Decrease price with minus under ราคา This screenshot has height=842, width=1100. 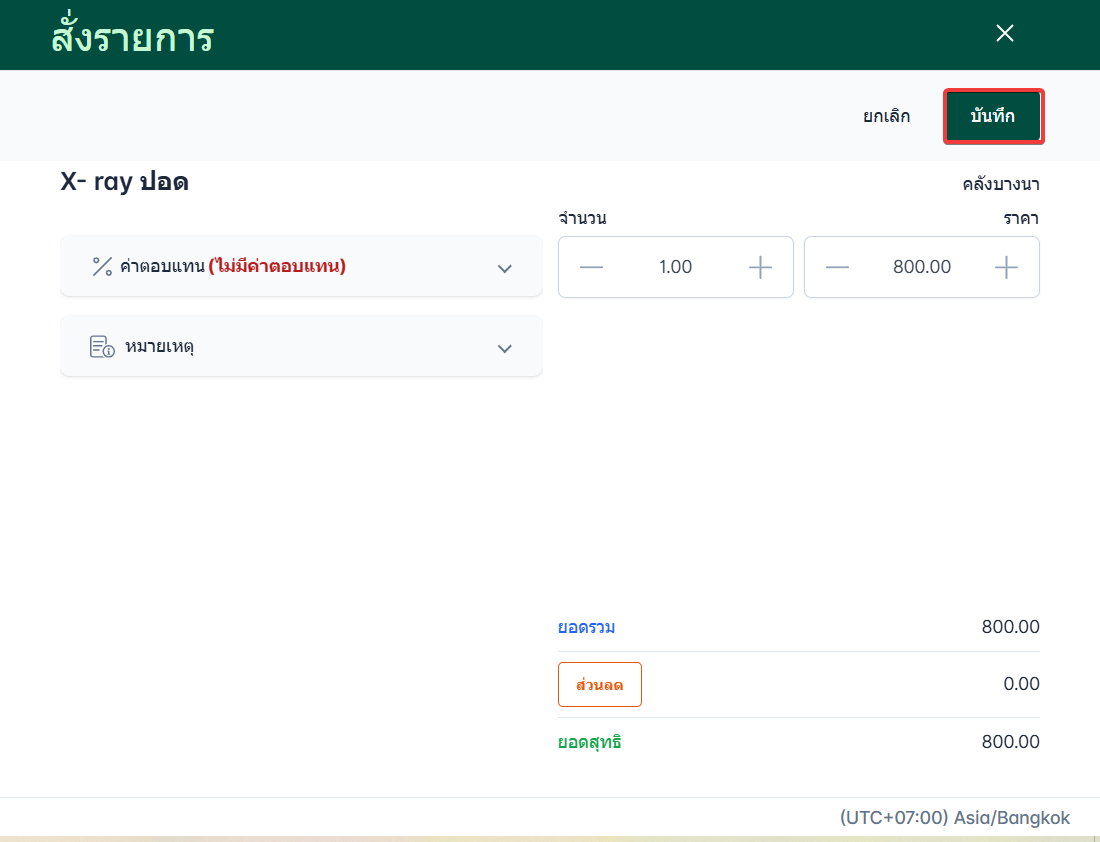[837, 267]
